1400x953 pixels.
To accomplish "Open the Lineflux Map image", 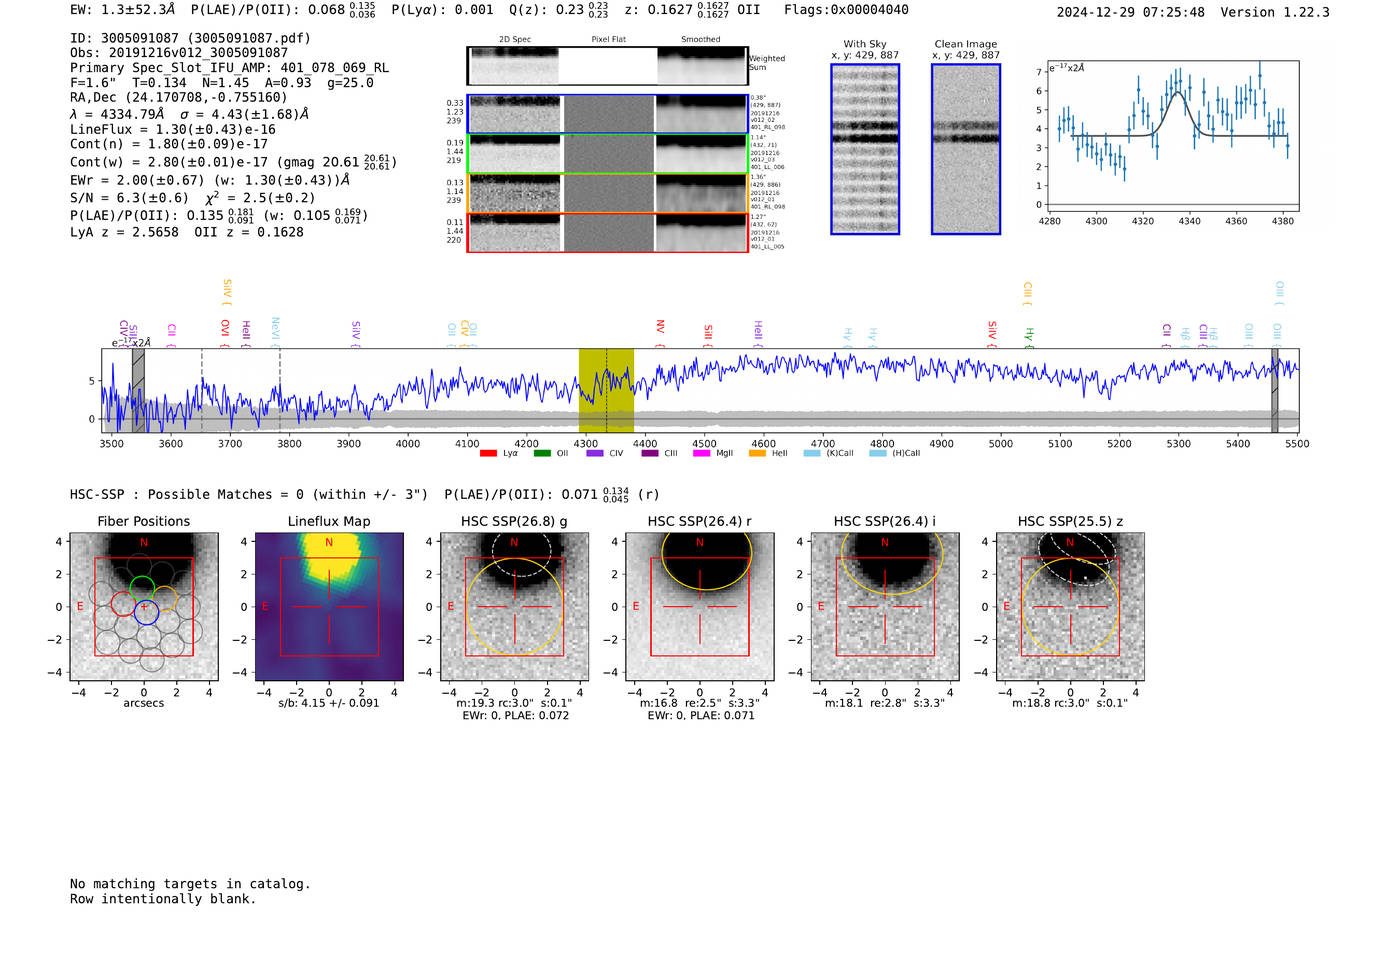I will [329, 606].
